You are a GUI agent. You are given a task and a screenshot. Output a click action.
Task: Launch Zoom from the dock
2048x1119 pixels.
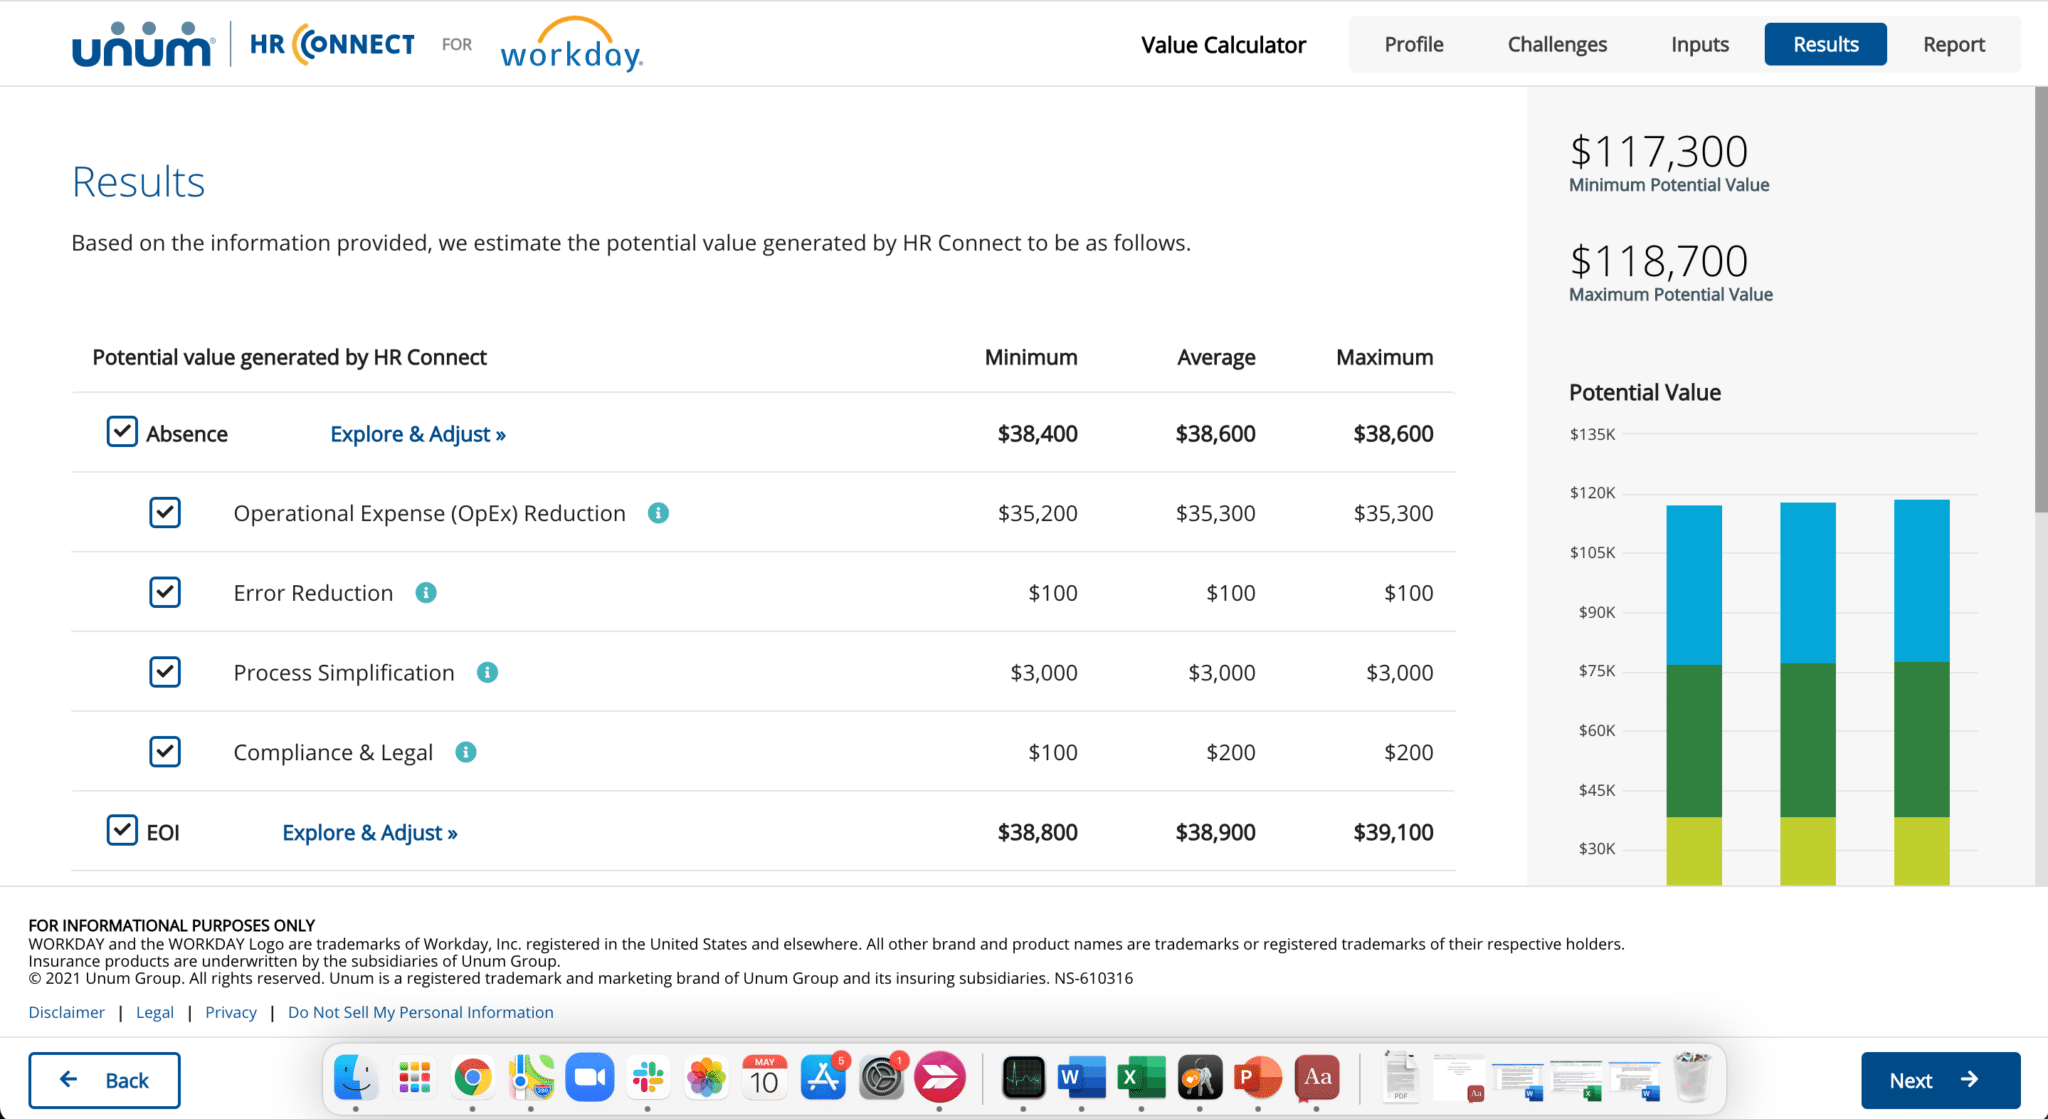590,1078
